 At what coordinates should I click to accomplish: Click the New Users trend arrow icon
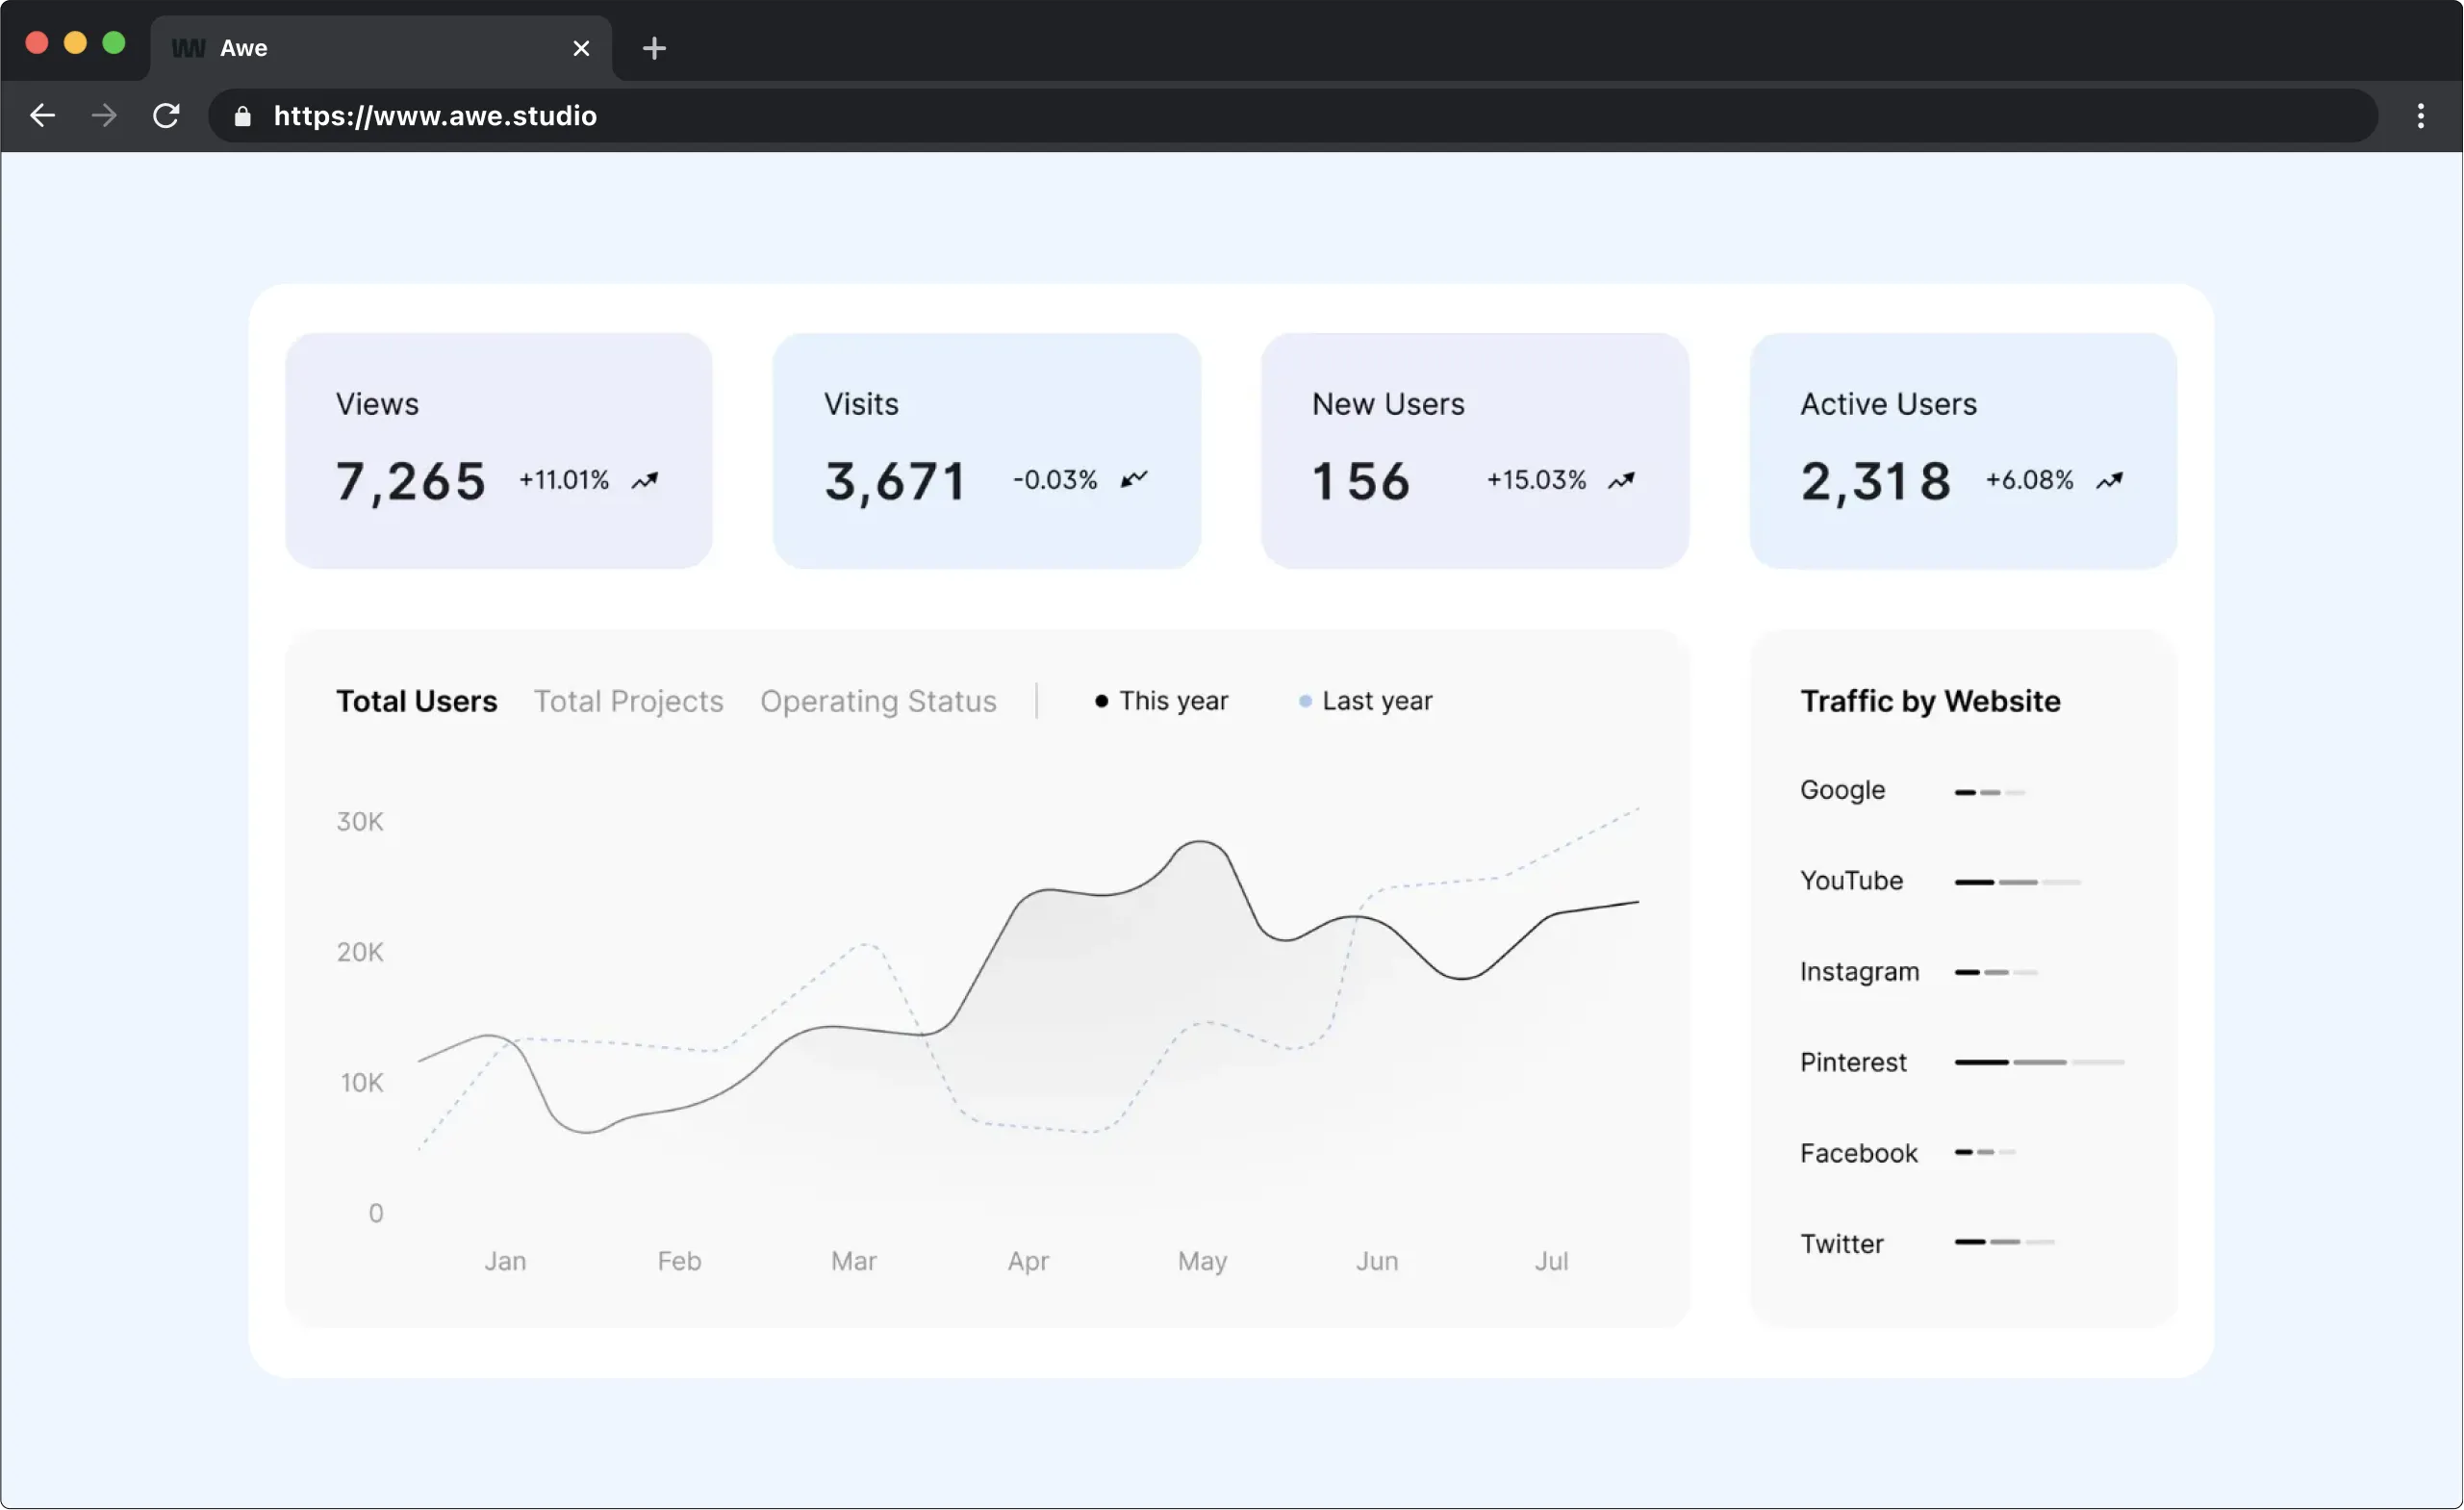1621,481
